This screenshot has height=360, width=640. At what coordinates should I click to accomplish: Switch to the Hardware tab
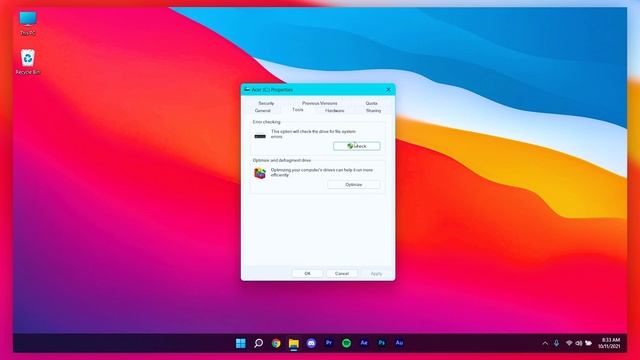click(x=334, y=111)
